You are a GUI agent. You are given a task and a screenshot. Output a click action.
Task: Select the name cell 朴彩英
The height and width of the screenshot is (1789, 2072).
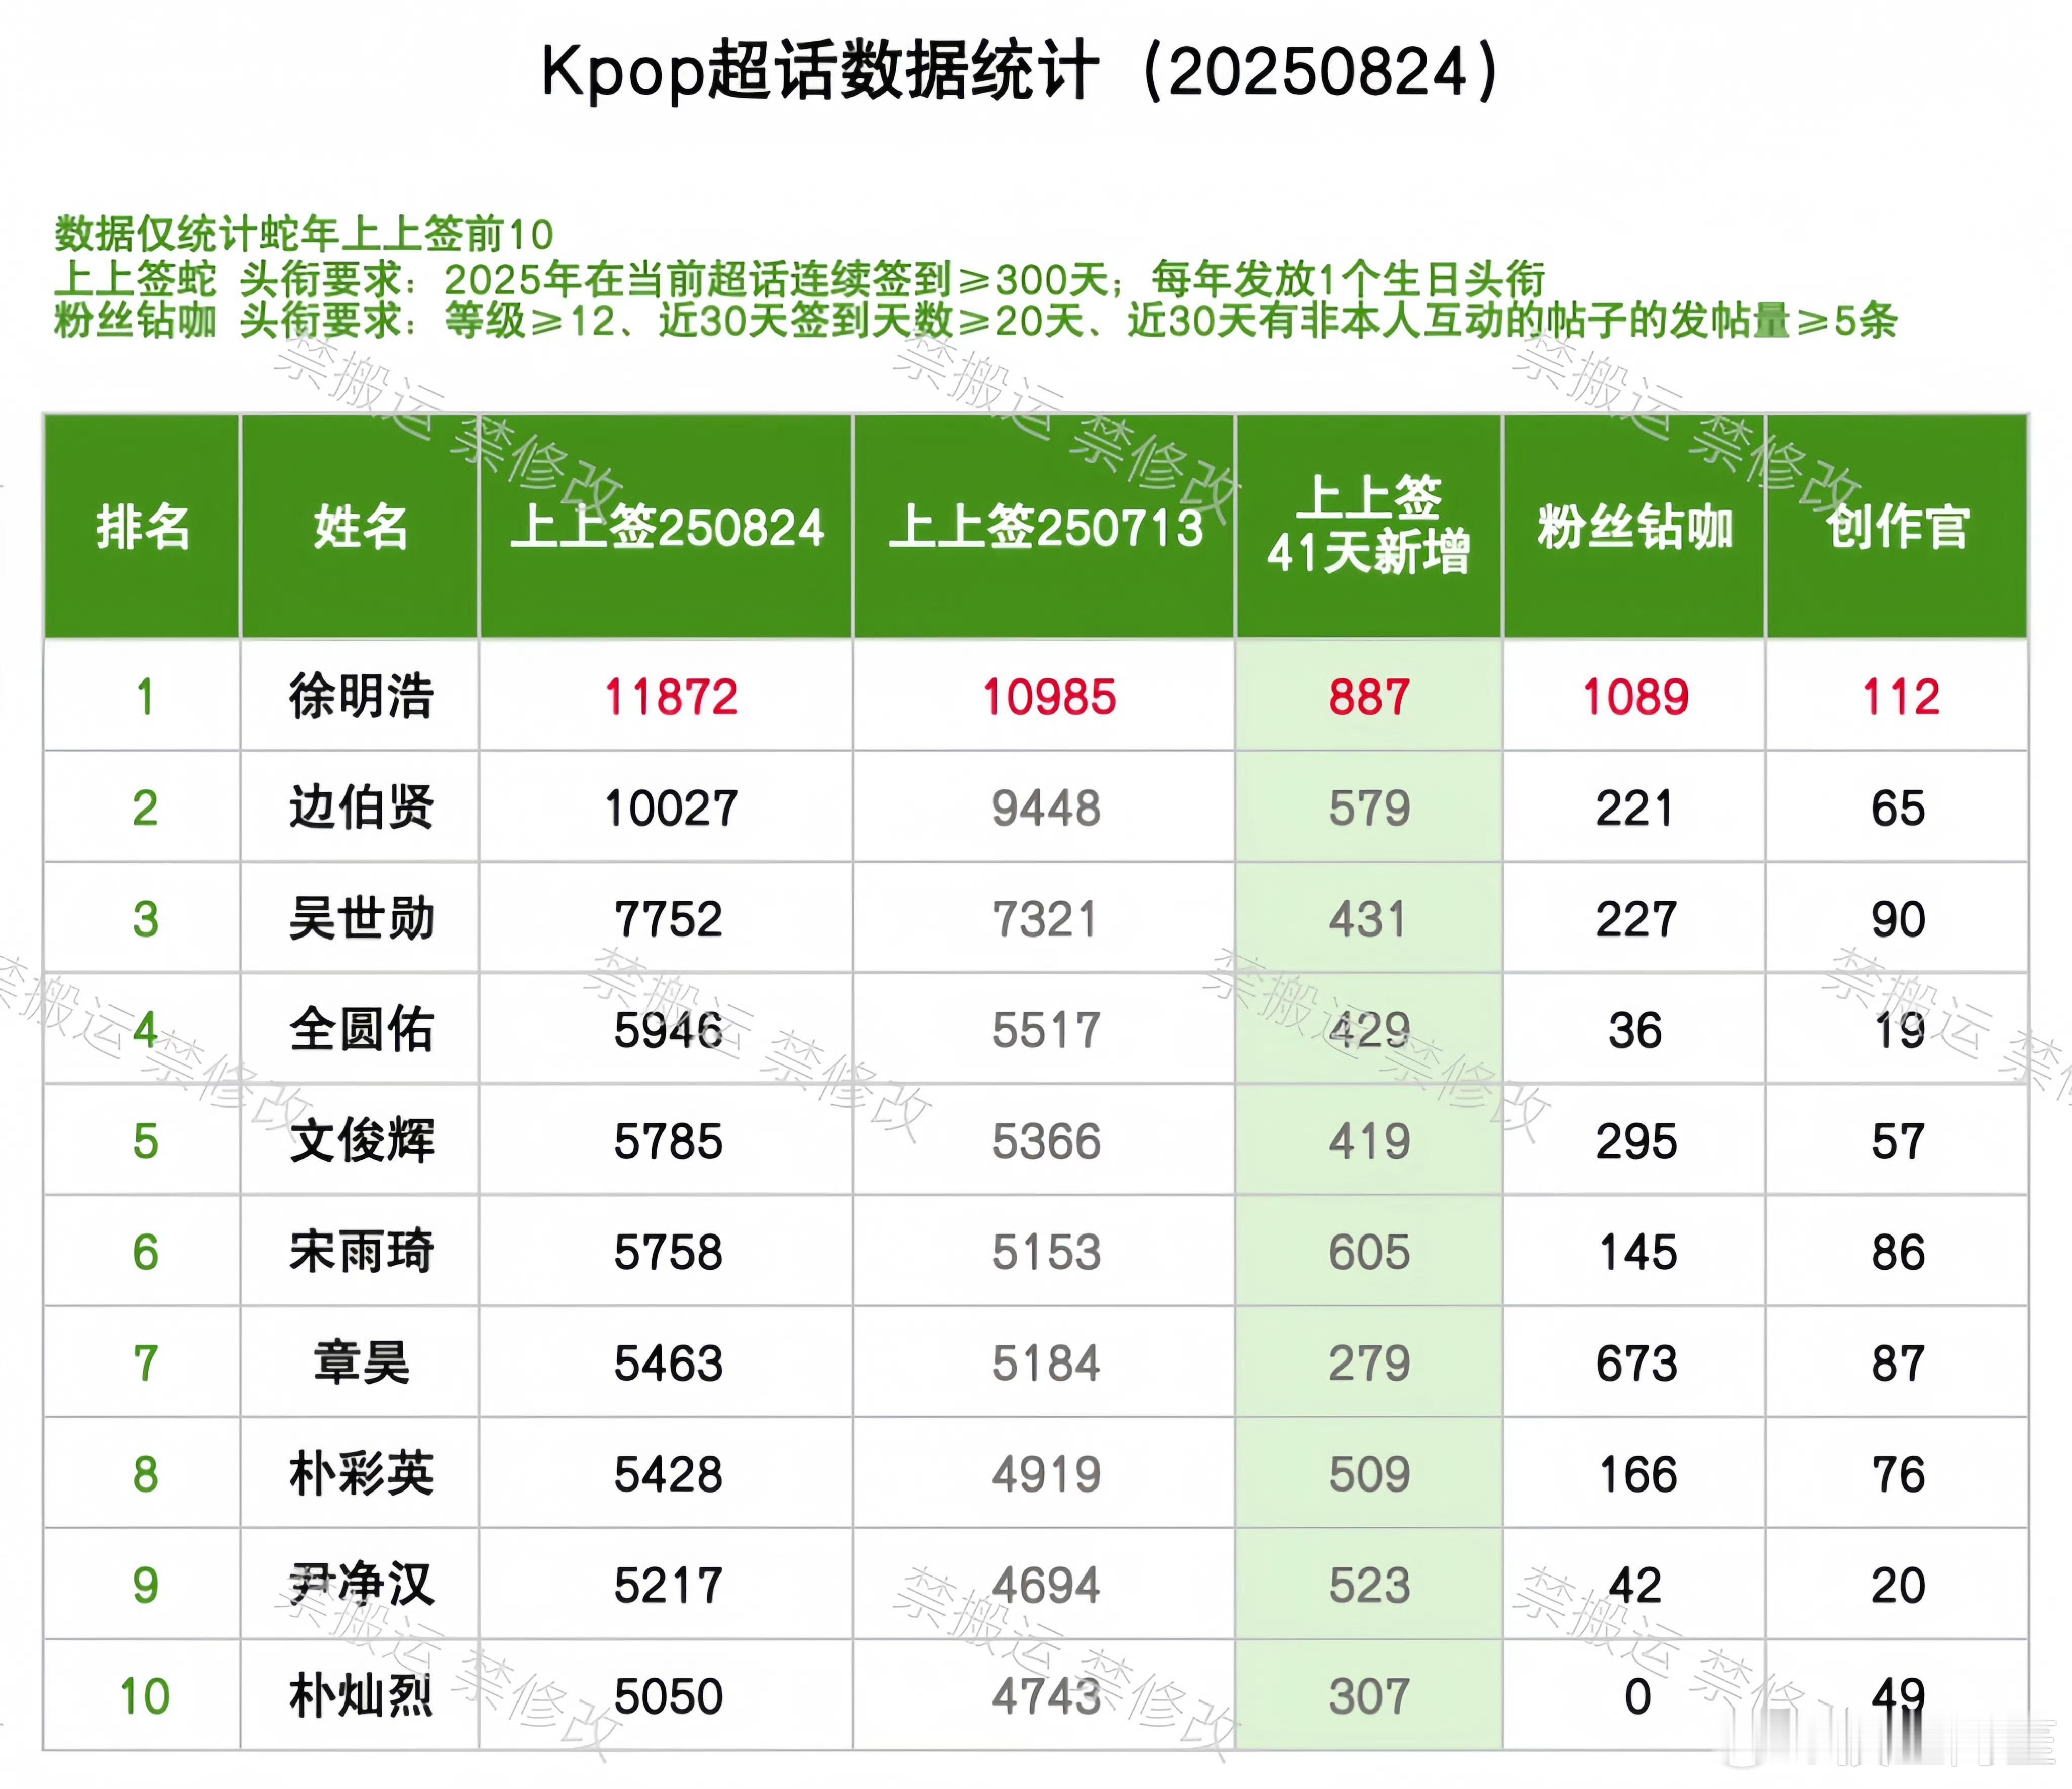pyautogui.click(x=361, y=1474)
